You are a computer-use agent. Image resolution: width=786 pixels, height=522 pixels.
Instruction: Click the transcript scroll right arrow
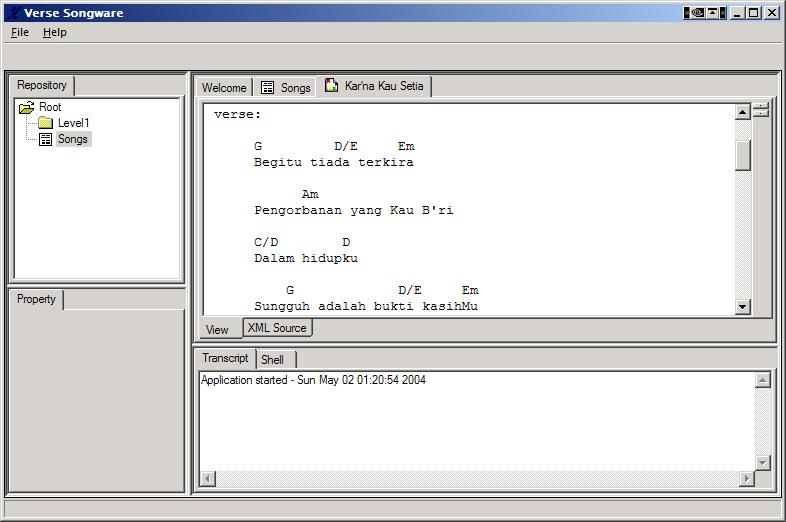click(747, 479)
